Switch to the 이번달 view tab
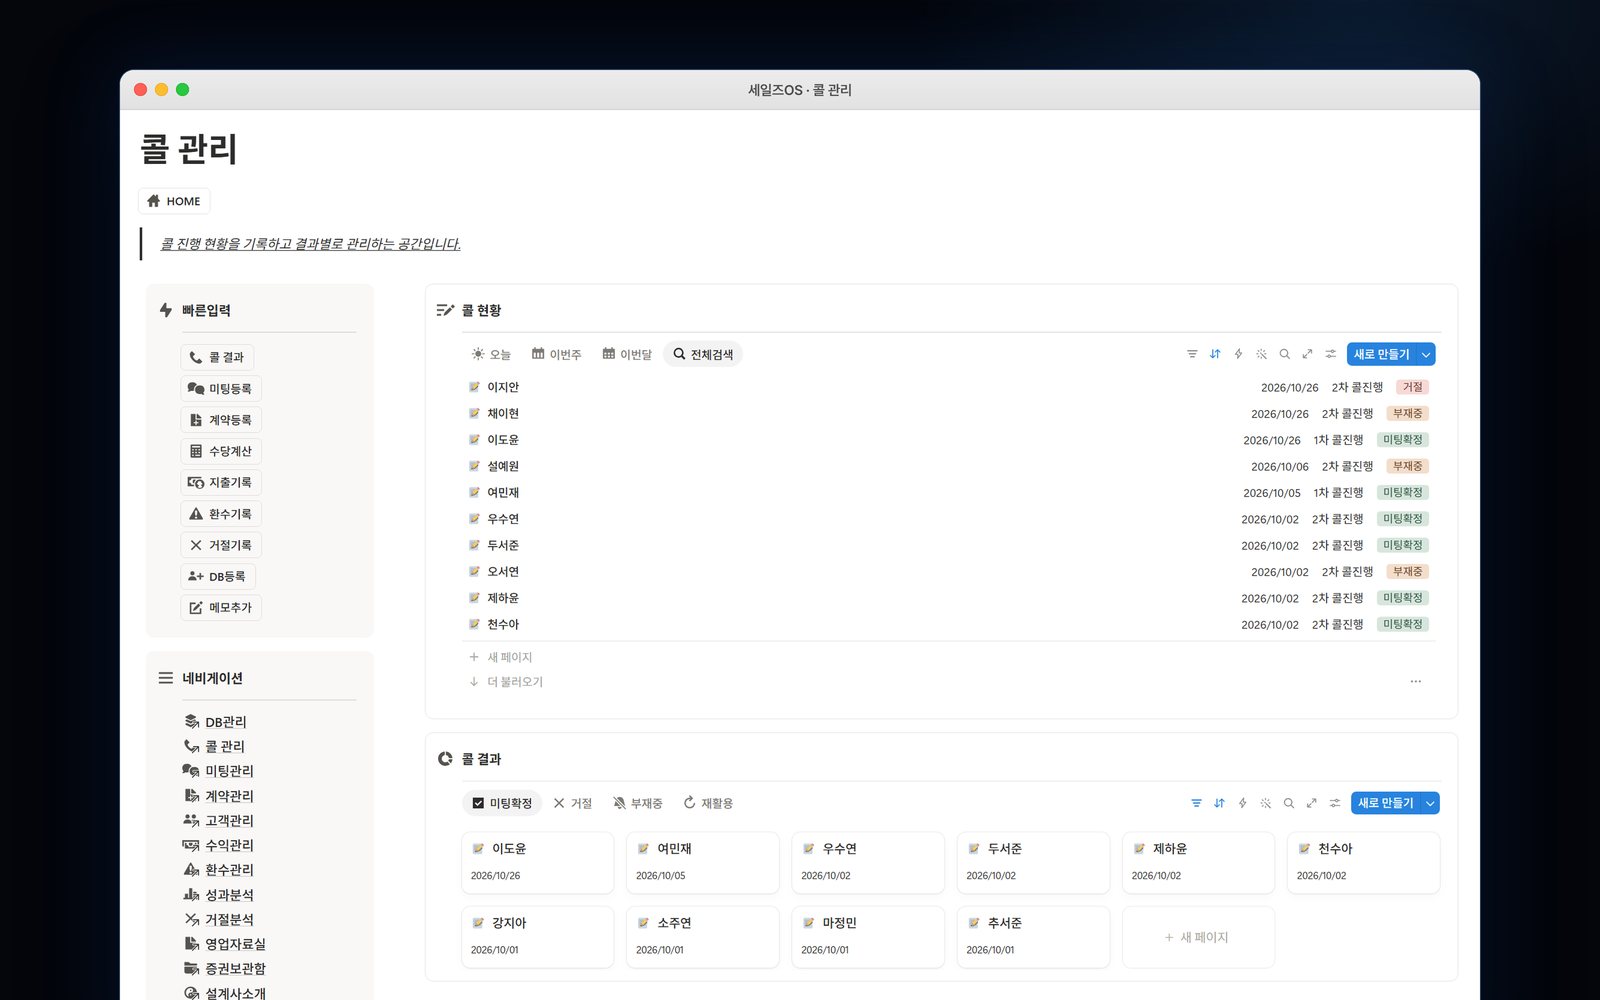The height and width of the screenshot is (1000, 1600). tap(627, 354)
